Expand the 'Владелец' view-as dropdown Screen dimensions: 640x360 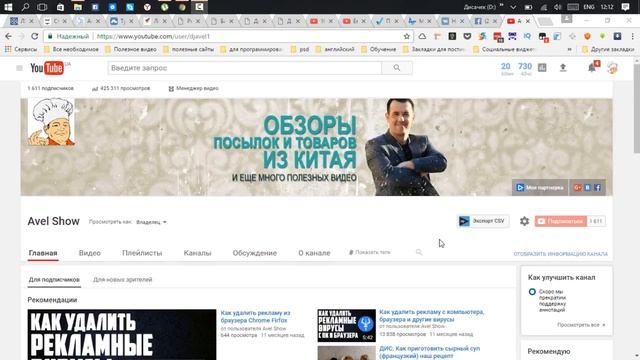pos(151,222)
